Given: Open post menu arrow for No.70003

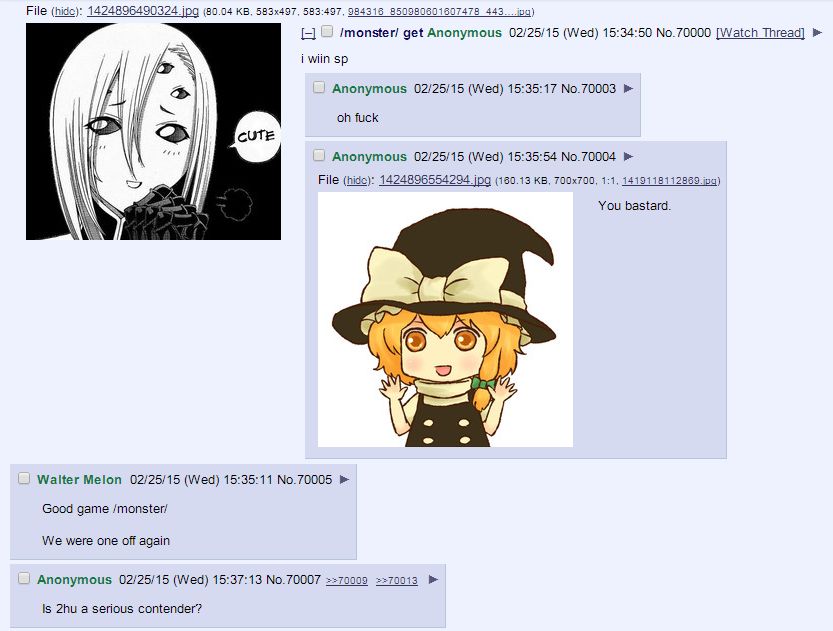Looking at the screenshot, I should tap(628, 88).
